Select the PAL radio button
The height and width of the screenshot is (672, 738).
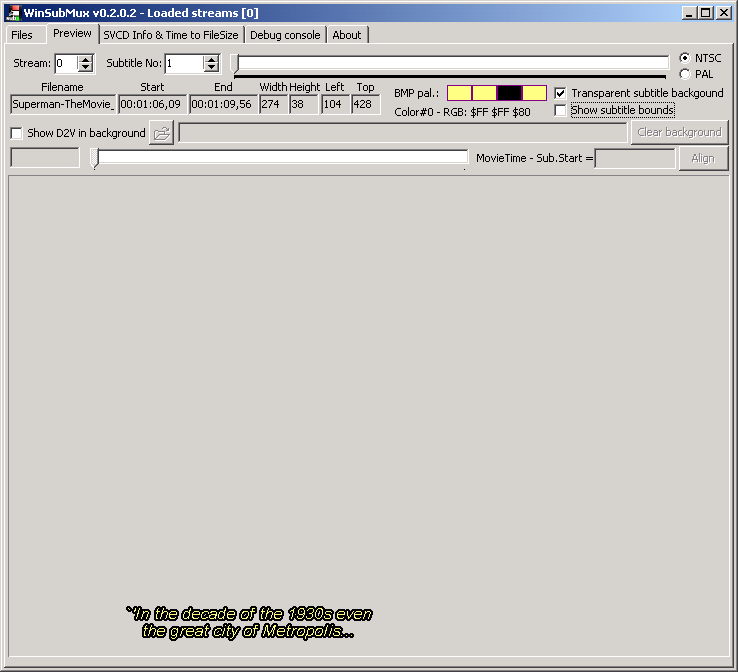tap(685, 74)
